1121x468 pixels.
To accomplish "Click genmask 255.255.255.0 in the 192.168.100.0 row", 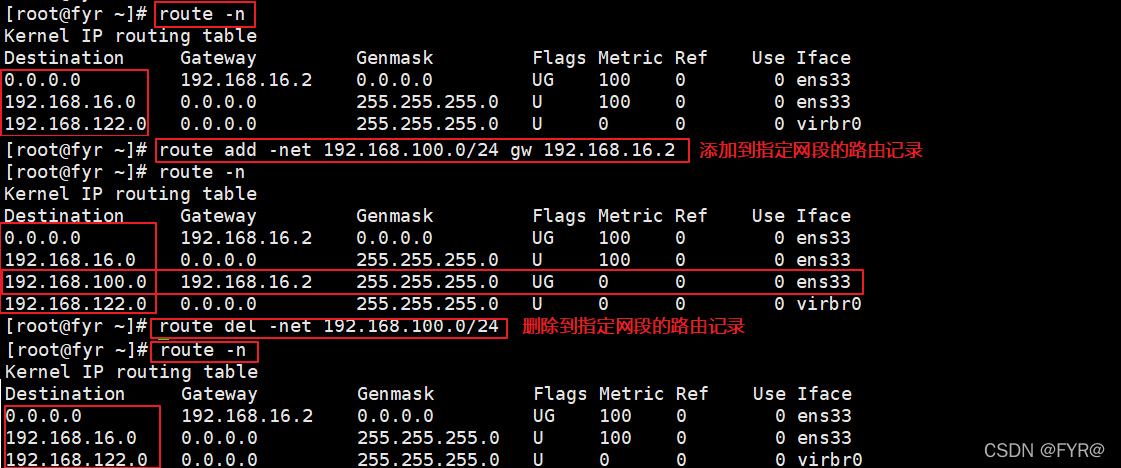I will pyautogui.click(x=428, y=282).
